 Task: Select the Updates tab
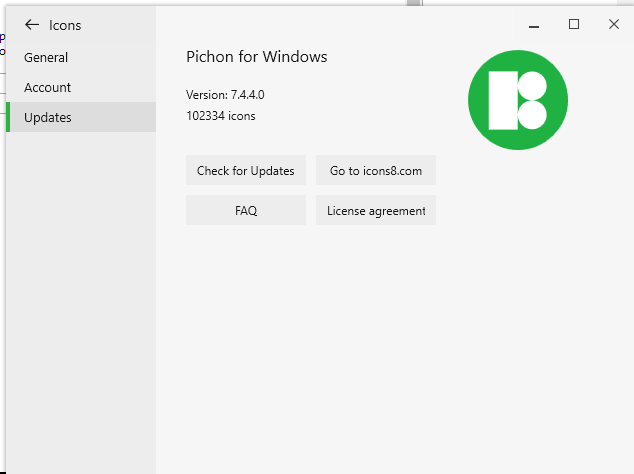(x=81, y=117)
